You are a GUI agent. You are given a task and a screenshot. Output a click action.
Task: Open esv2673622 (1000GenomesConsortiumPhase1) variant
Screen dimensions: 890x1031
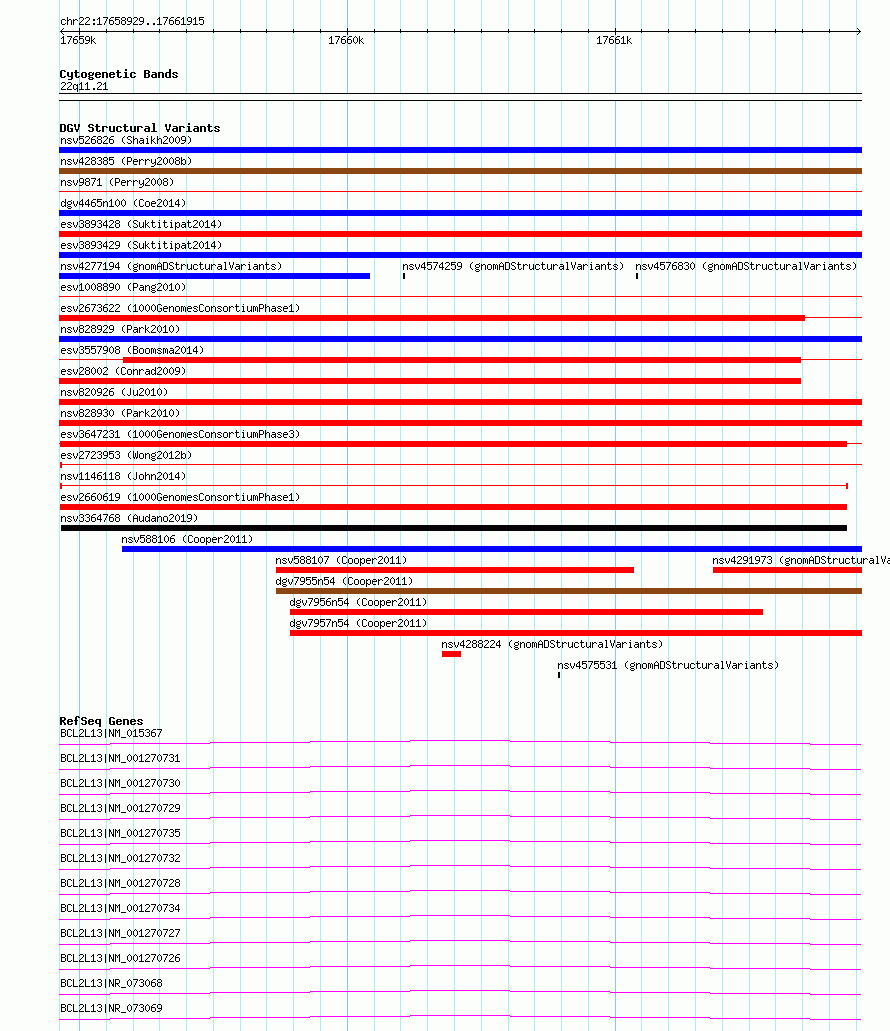[x=180, y=308]
